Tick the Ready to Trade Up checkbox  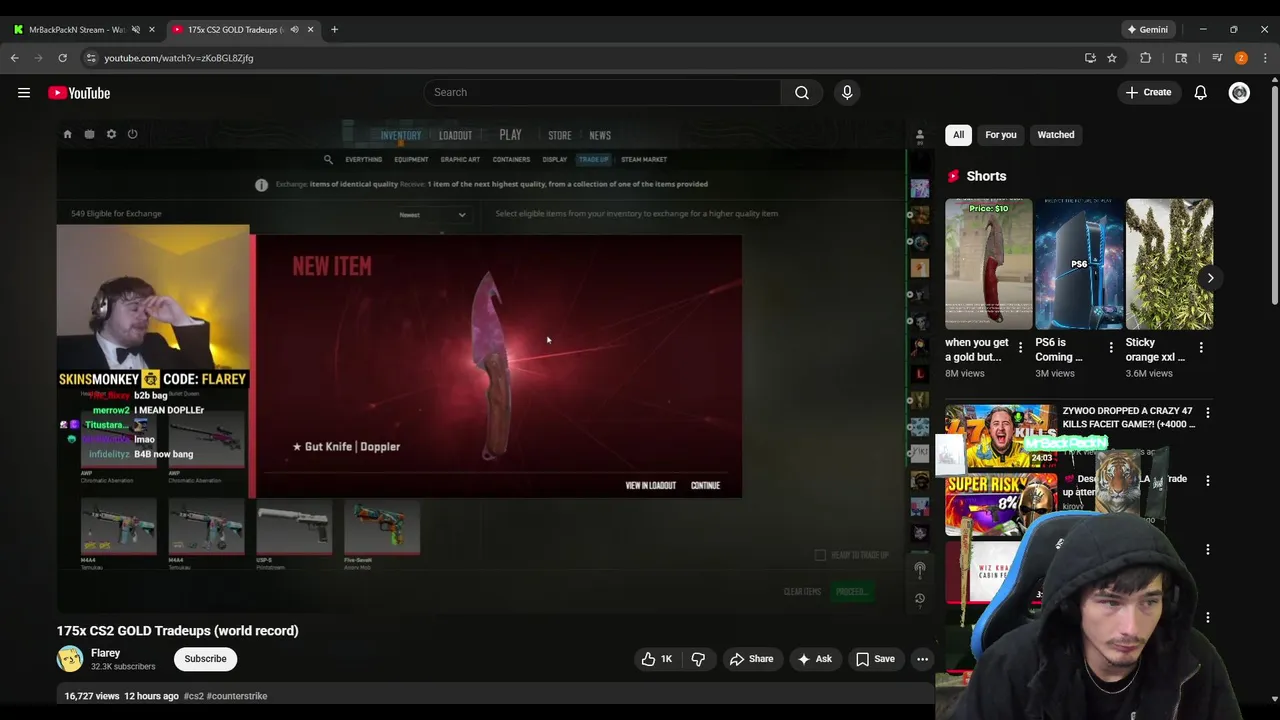820,555
